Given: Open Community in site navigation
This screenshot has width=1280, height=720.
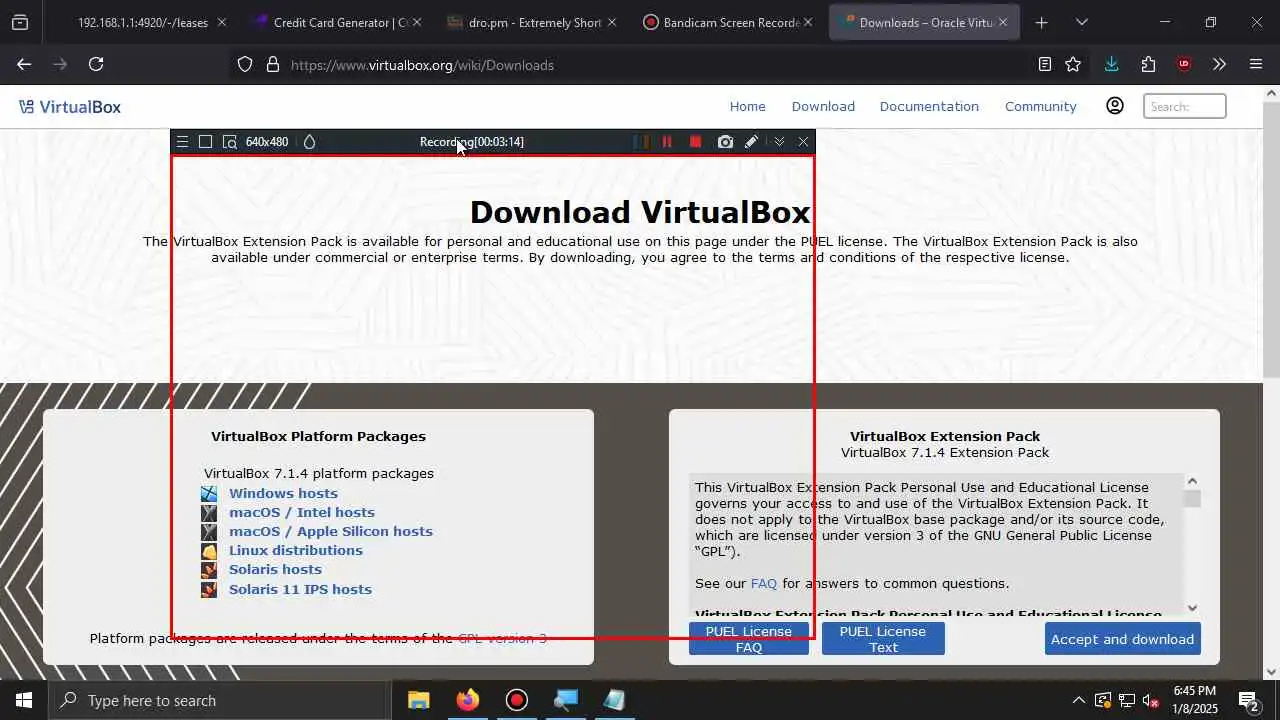Looking at the screenshot, I should pos(1040,106).
